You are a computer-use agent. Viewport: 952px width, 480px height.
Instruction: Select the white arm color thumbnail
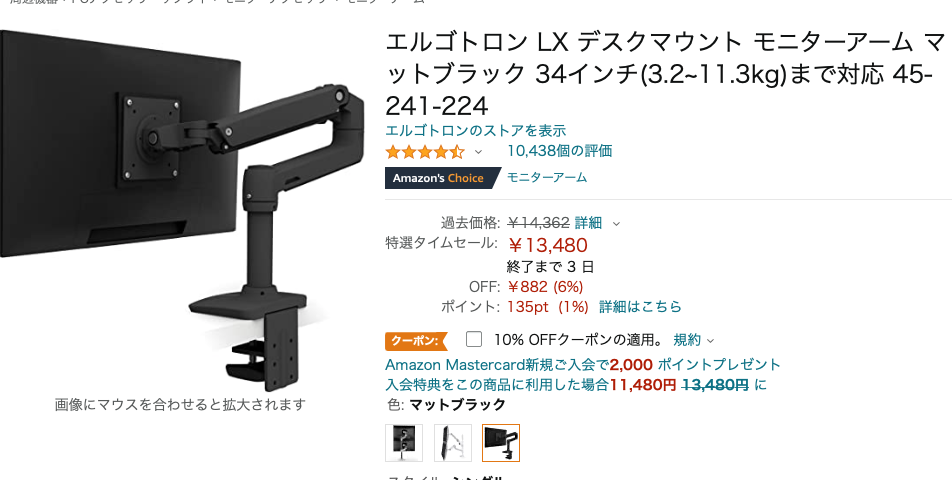pyautogui.click(x=452, y=442)
